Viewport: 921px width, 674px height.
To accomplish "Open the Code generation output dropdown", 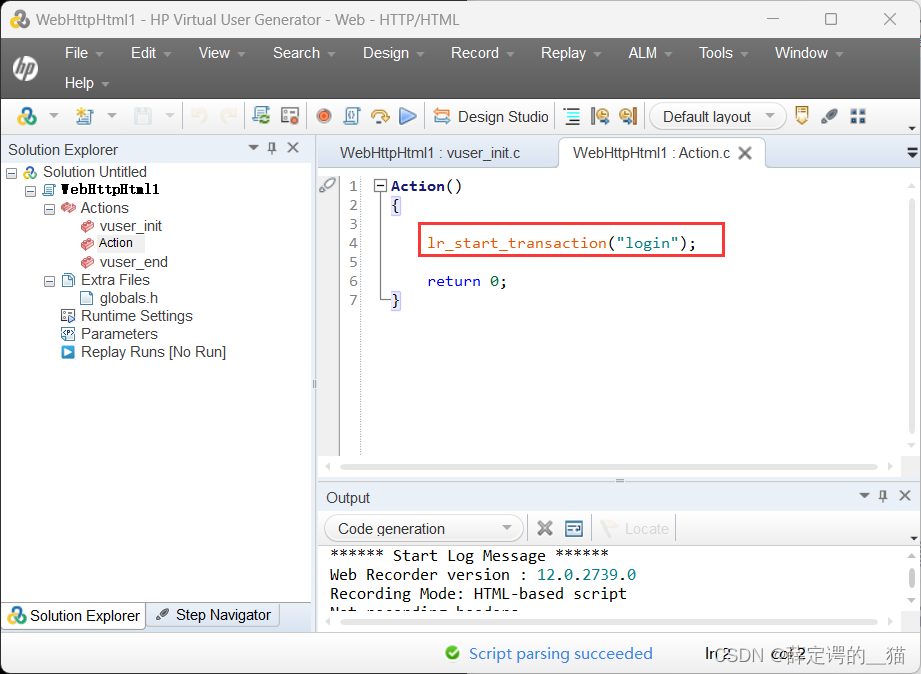I will [x=423, y=528].
